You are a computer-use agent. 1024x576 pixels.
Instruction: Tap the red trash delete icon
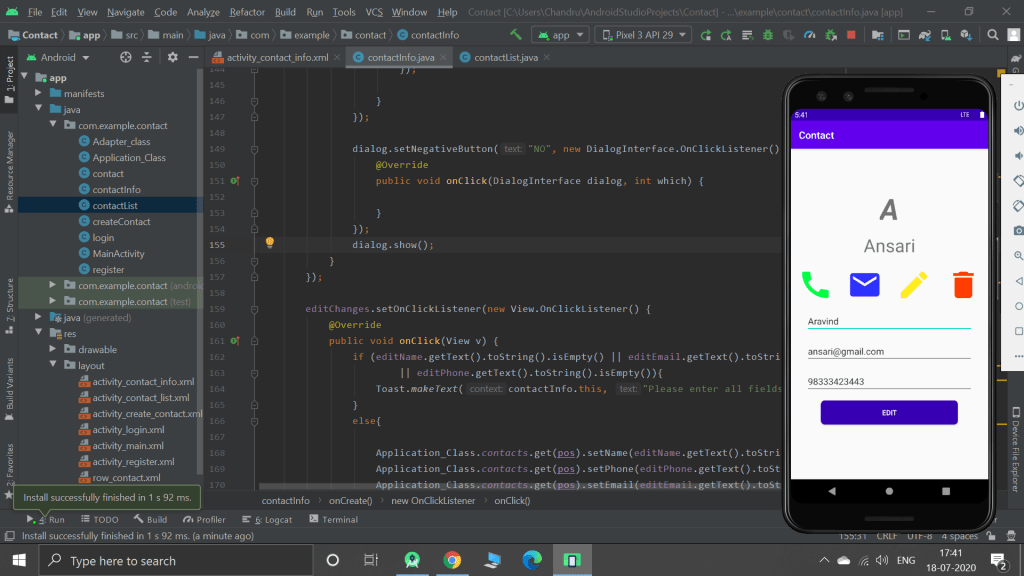tap(963, 285)
